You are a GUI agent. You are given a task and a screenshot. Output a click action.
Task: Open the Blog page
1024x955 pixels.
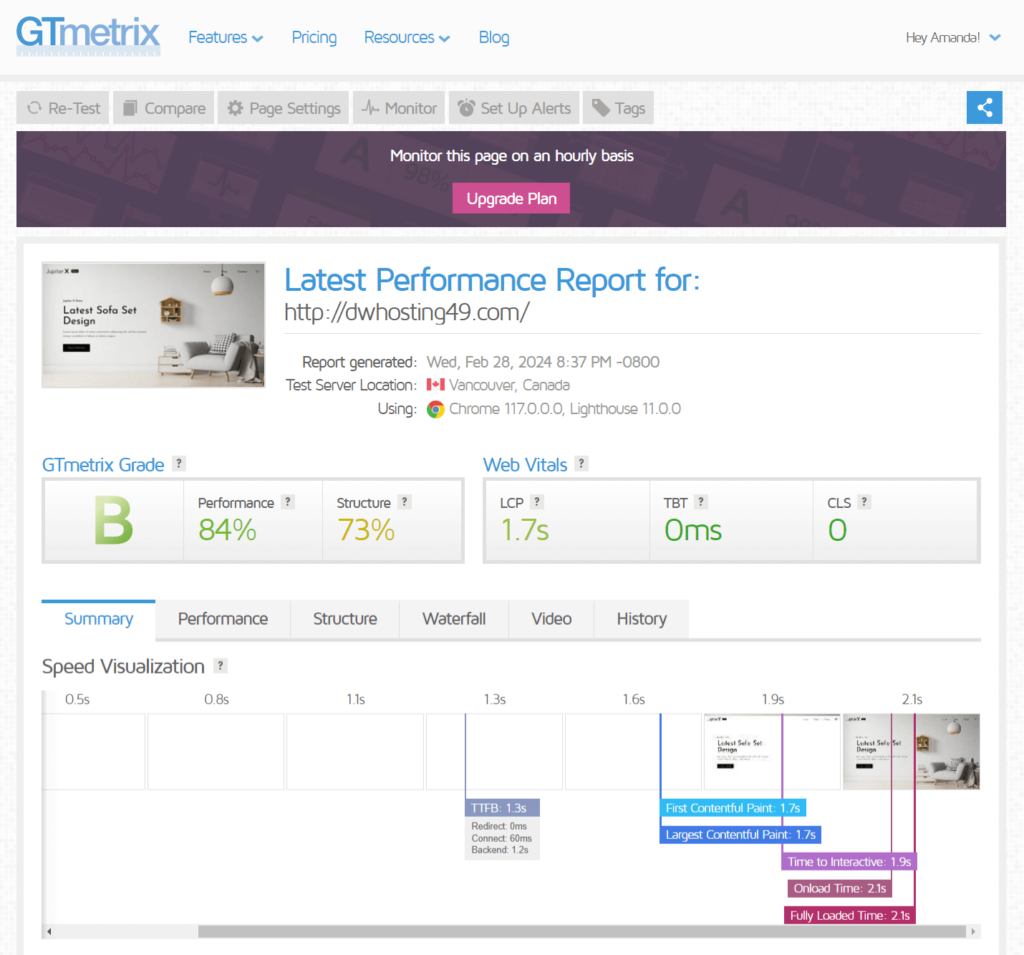494,38
